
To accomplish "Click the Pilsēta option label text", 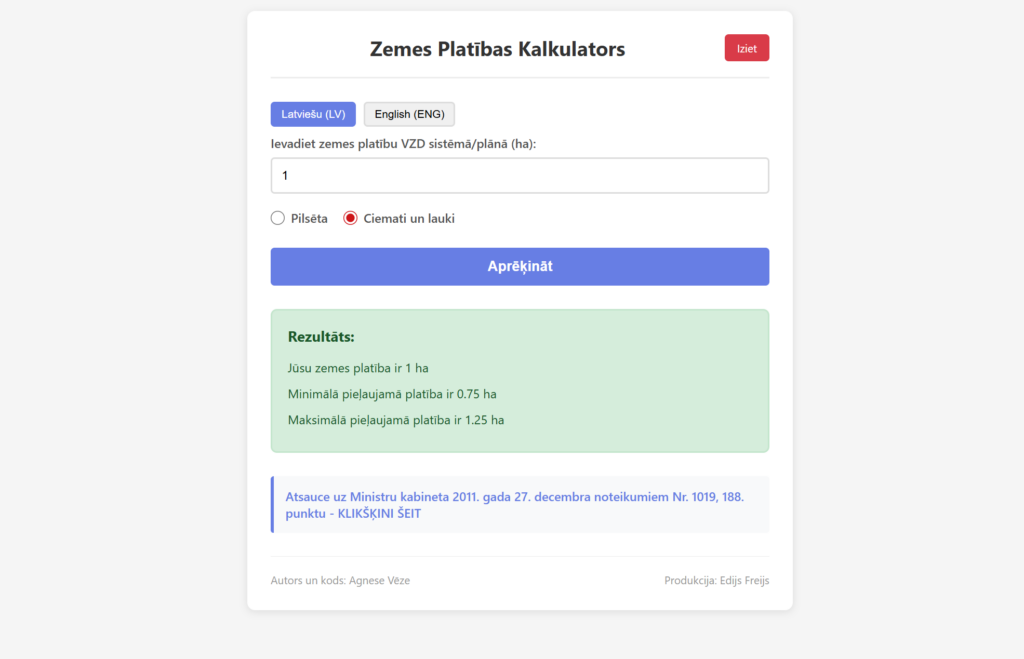I will click(x=308, y=218).
